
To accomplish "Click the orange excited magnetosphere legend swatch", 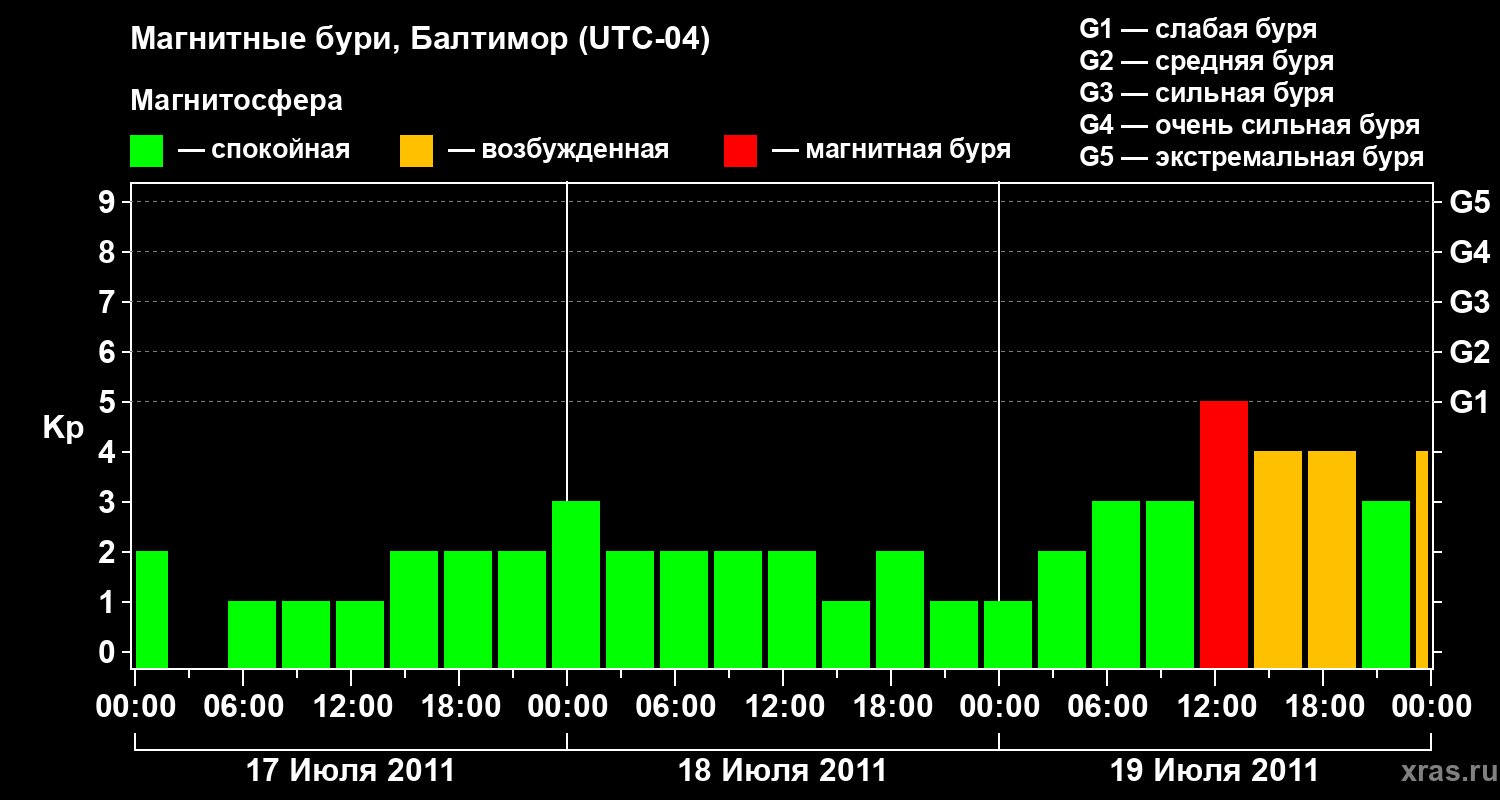I will [416, 151].
